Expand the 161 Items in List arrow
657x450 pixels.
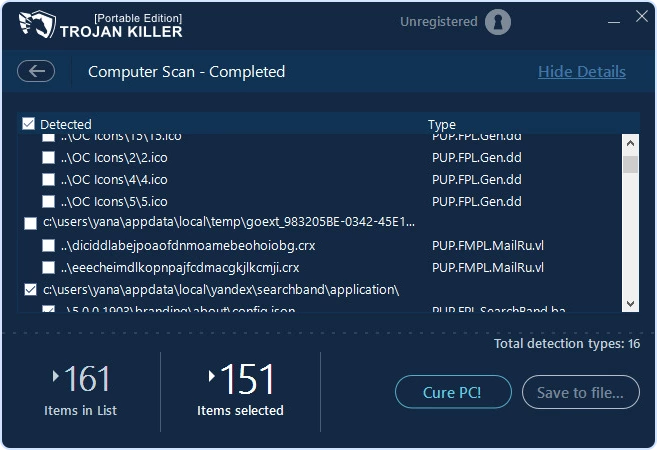click(55, 376)
